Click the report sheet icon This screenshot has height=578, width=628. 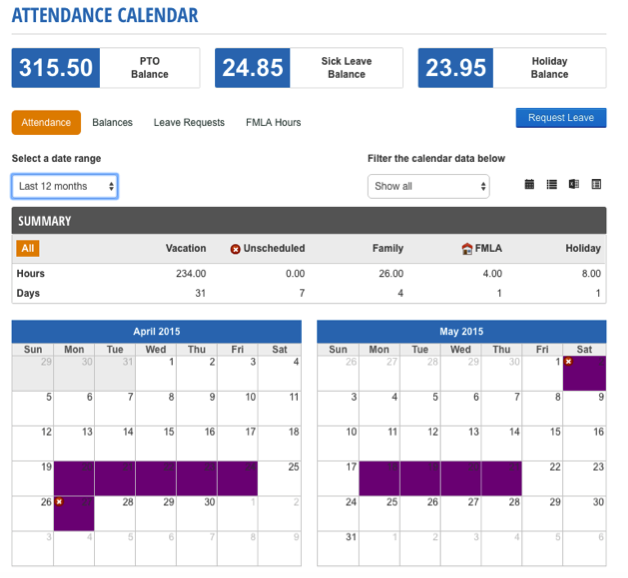(x=596, y=185)
